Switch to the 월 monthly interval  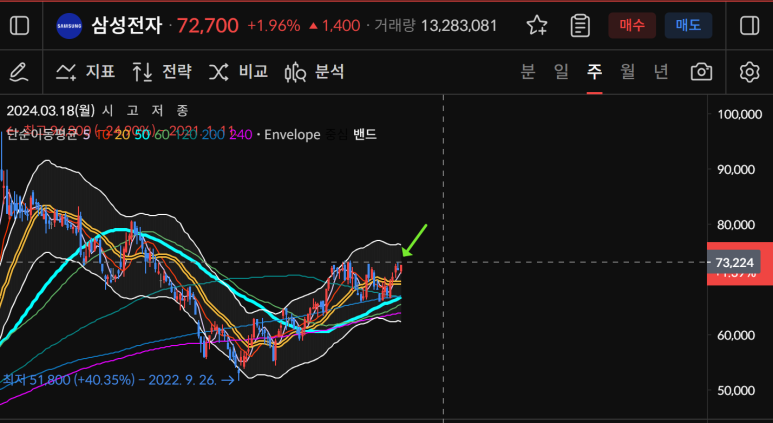point(628,72)
